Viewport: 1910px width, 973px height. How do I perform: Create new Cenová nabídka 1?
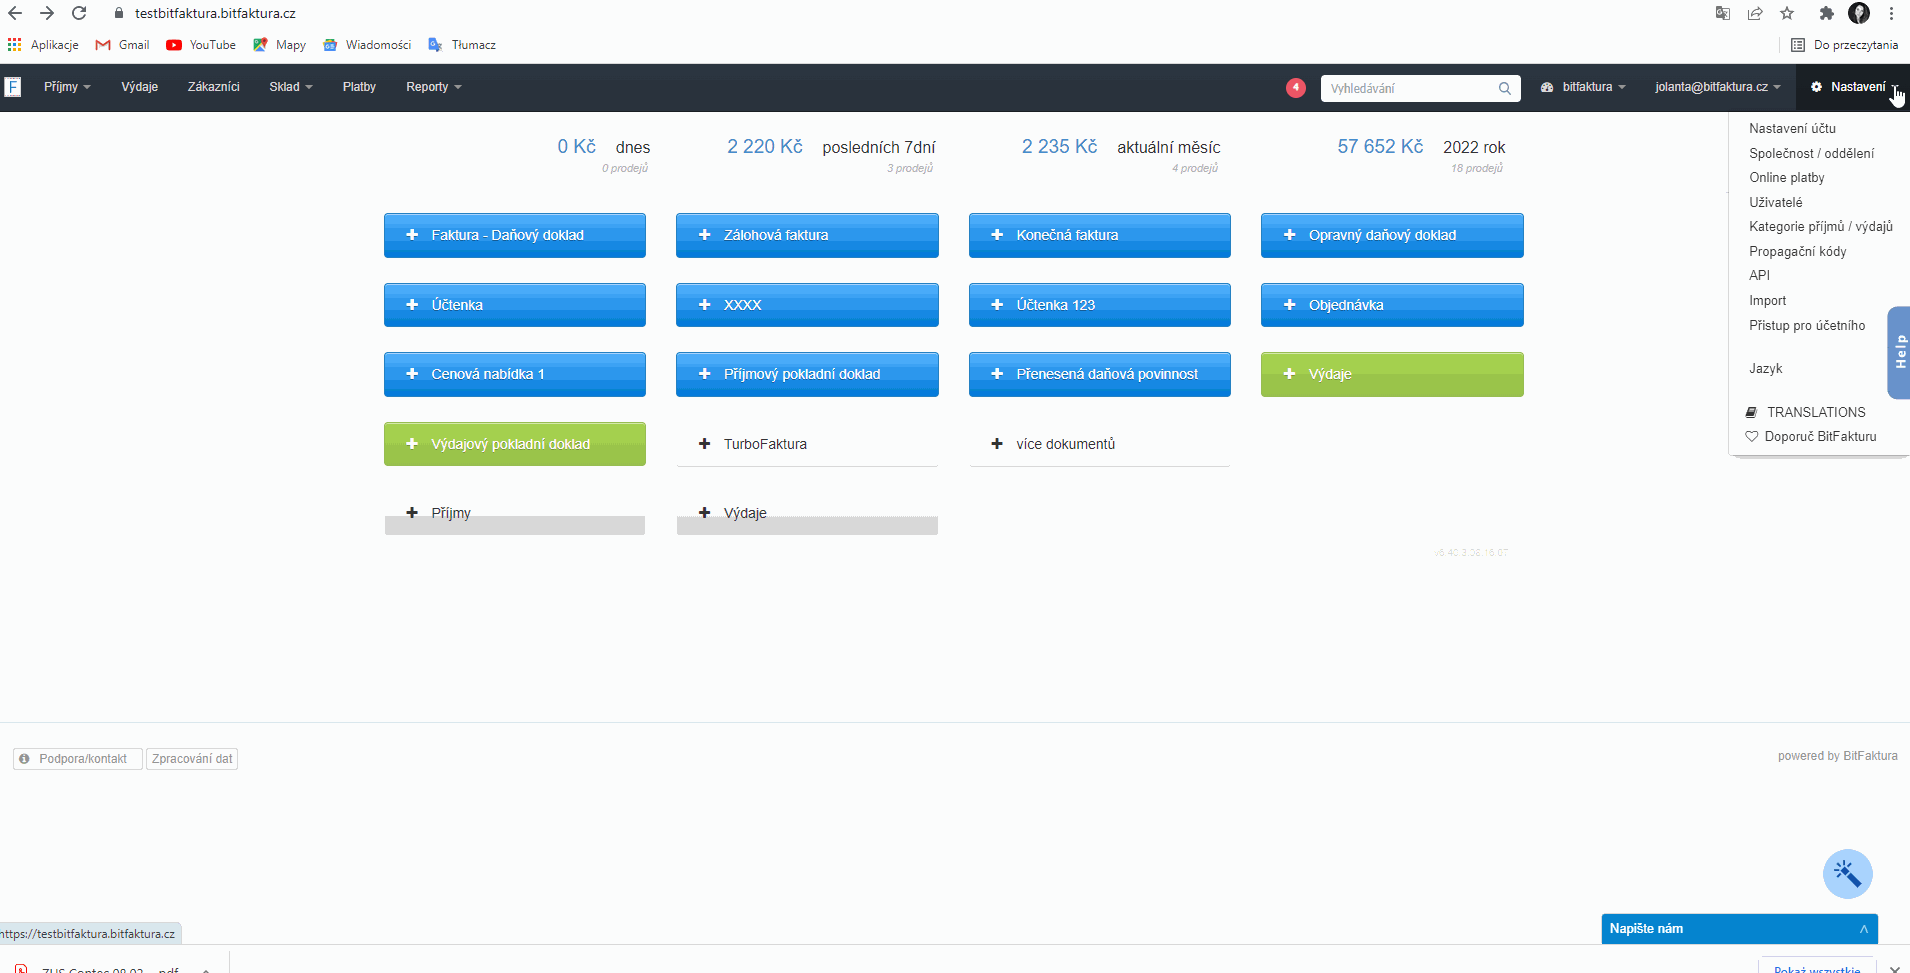point(515,374)
